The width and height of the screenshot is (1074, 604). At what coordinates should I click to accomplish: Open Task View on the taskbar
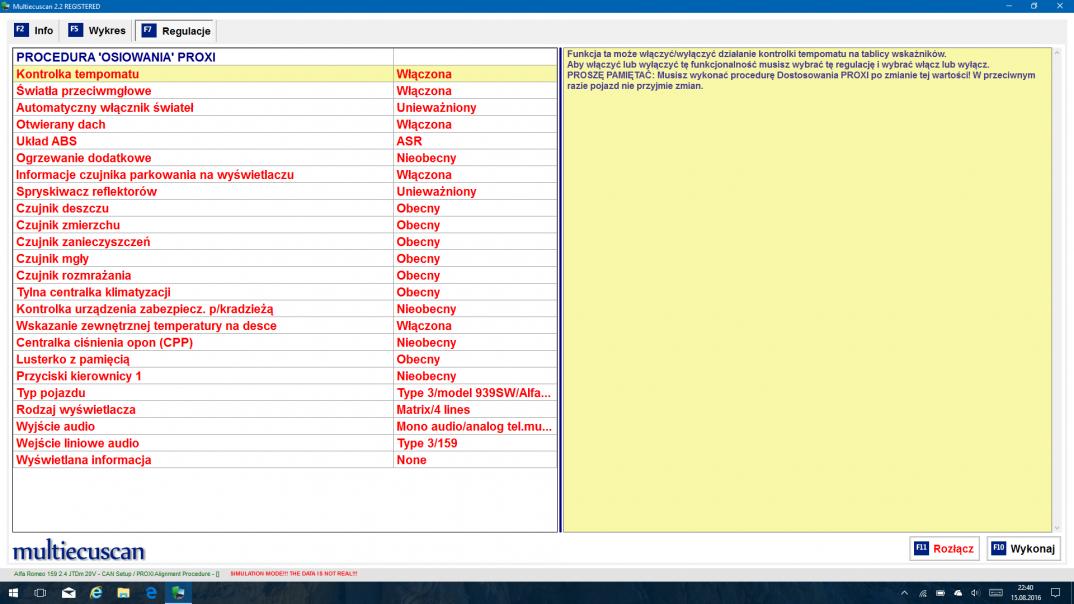(40, 593)
